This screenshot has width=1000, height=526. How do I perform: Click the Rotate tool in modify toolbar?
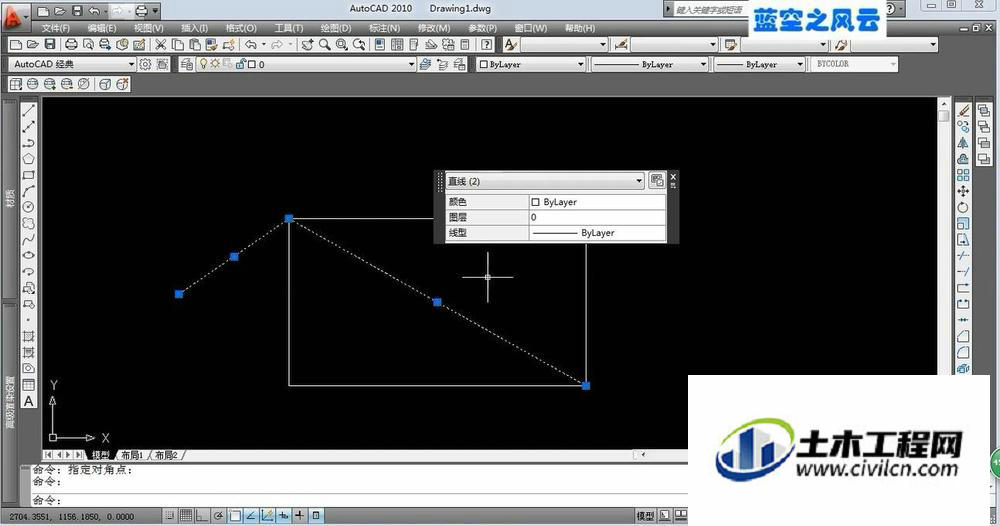click(963, 207)
